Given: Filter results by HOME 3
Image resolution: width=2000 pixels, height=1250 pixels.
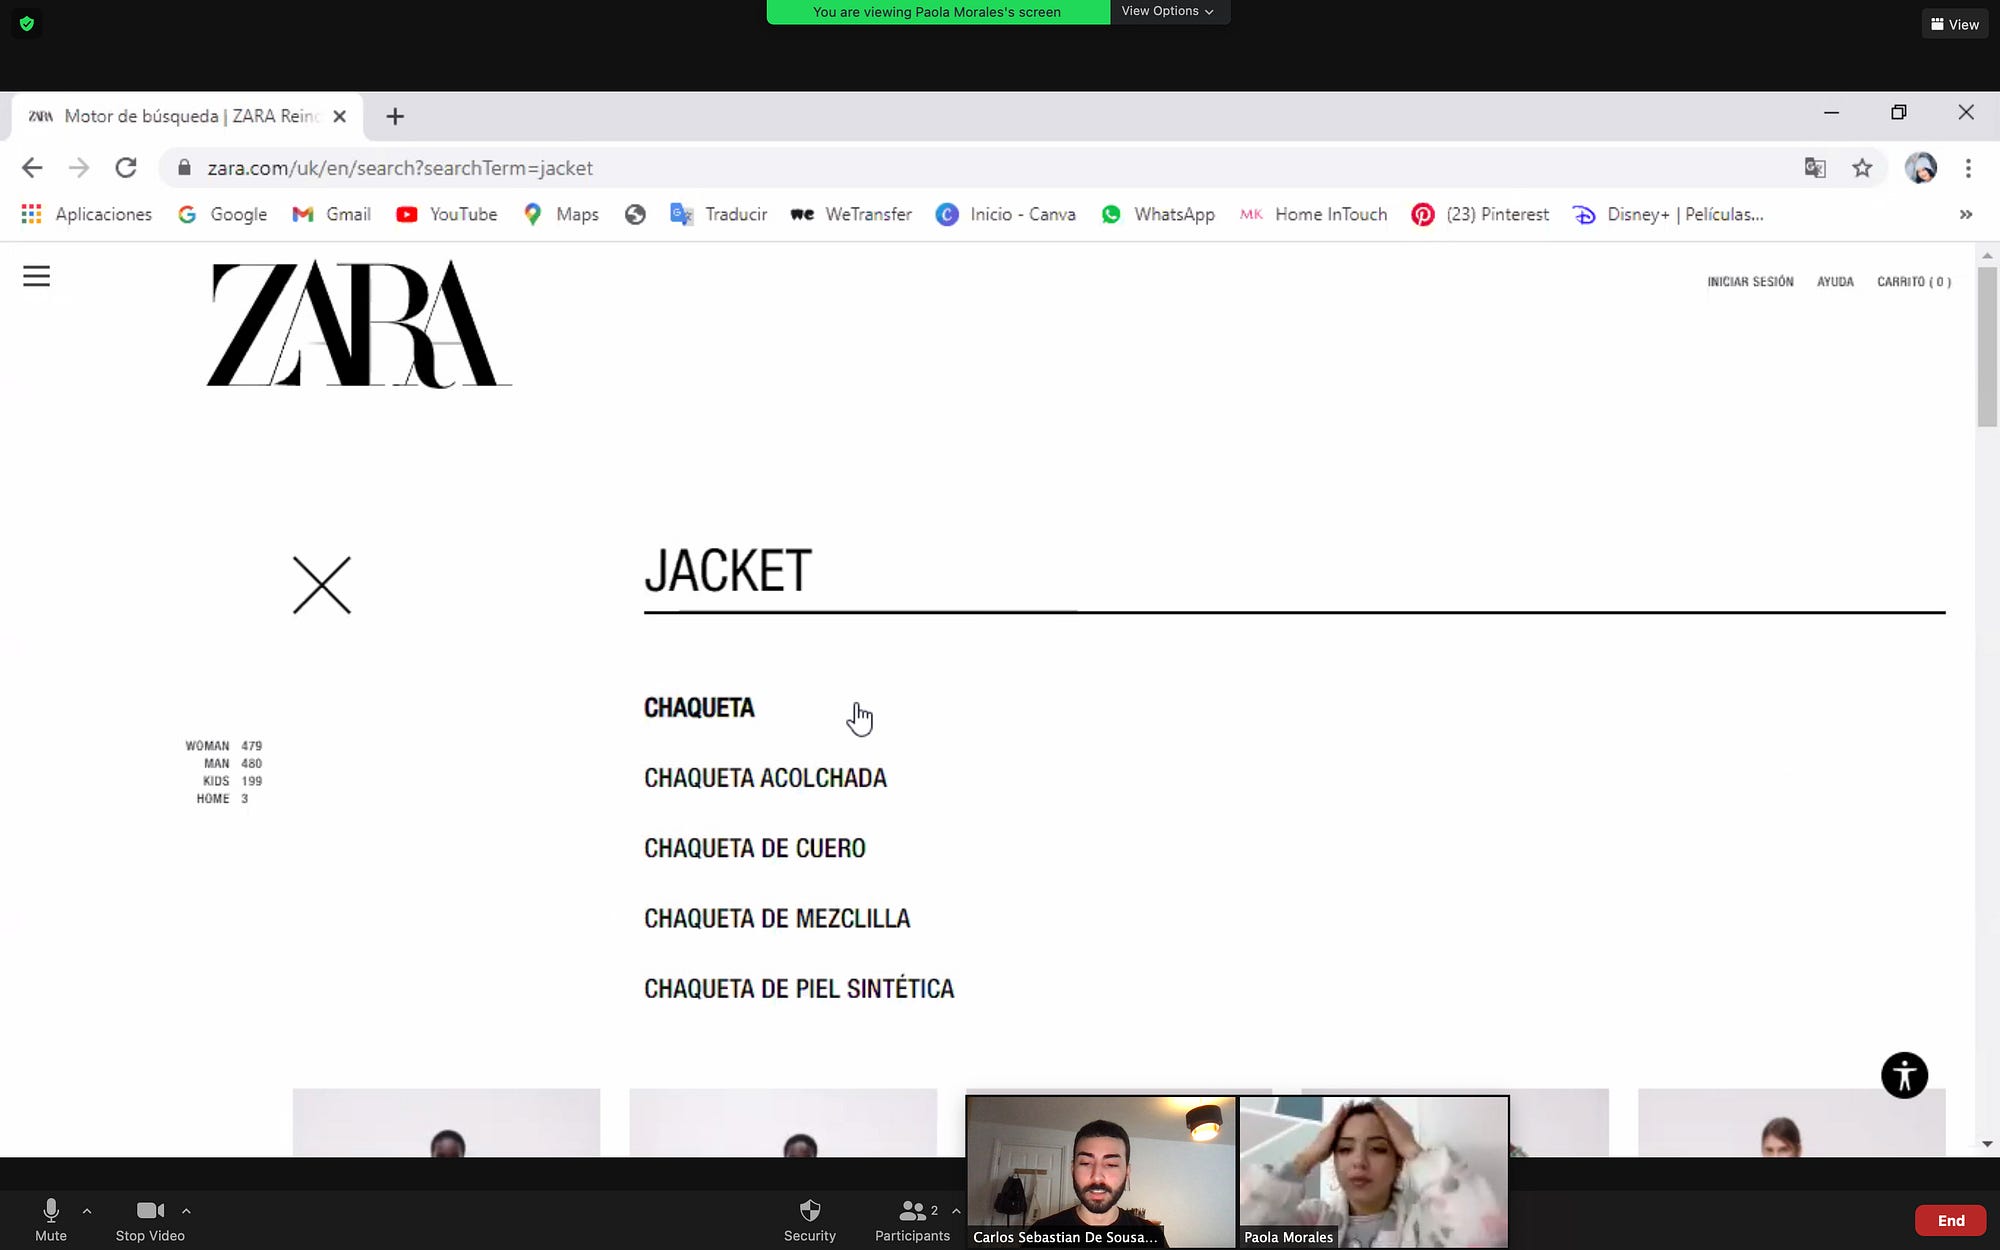Looking at the screenshot, I should click(x=222, y=798).
